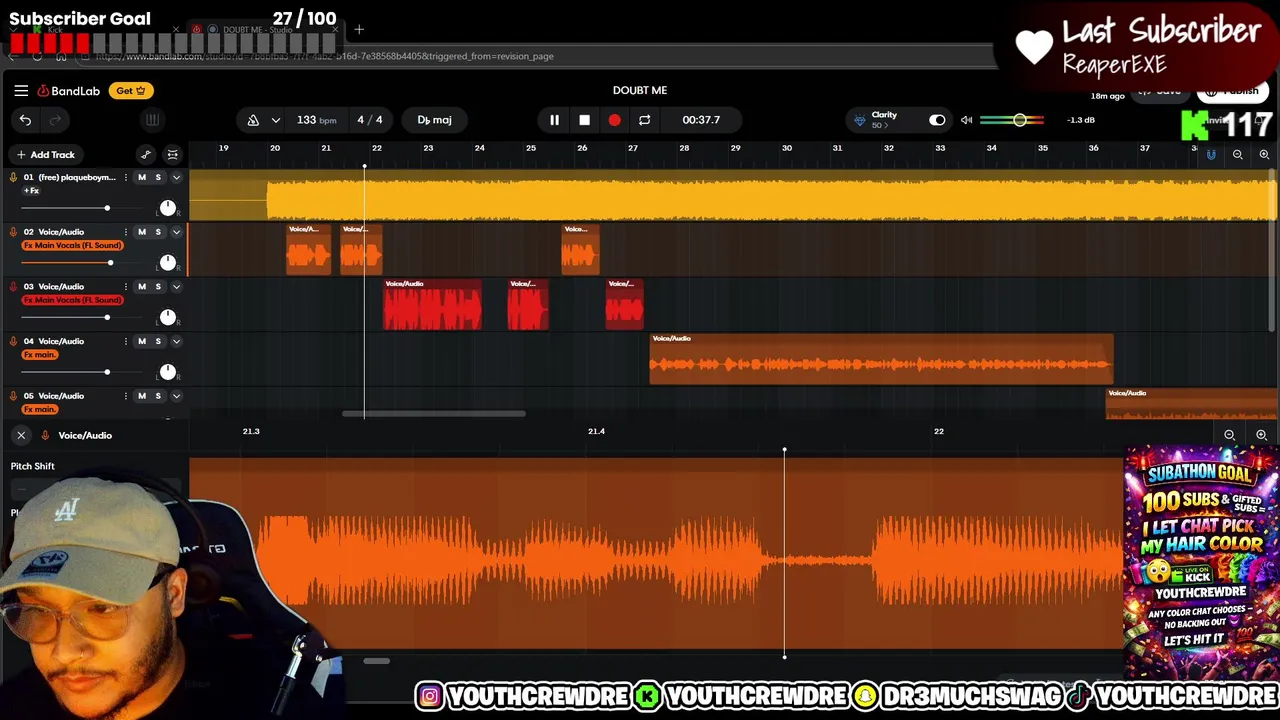This screenshot has width=1280, height=720.
Task: Adjust the master volume slider knob
Action: 1019,120
